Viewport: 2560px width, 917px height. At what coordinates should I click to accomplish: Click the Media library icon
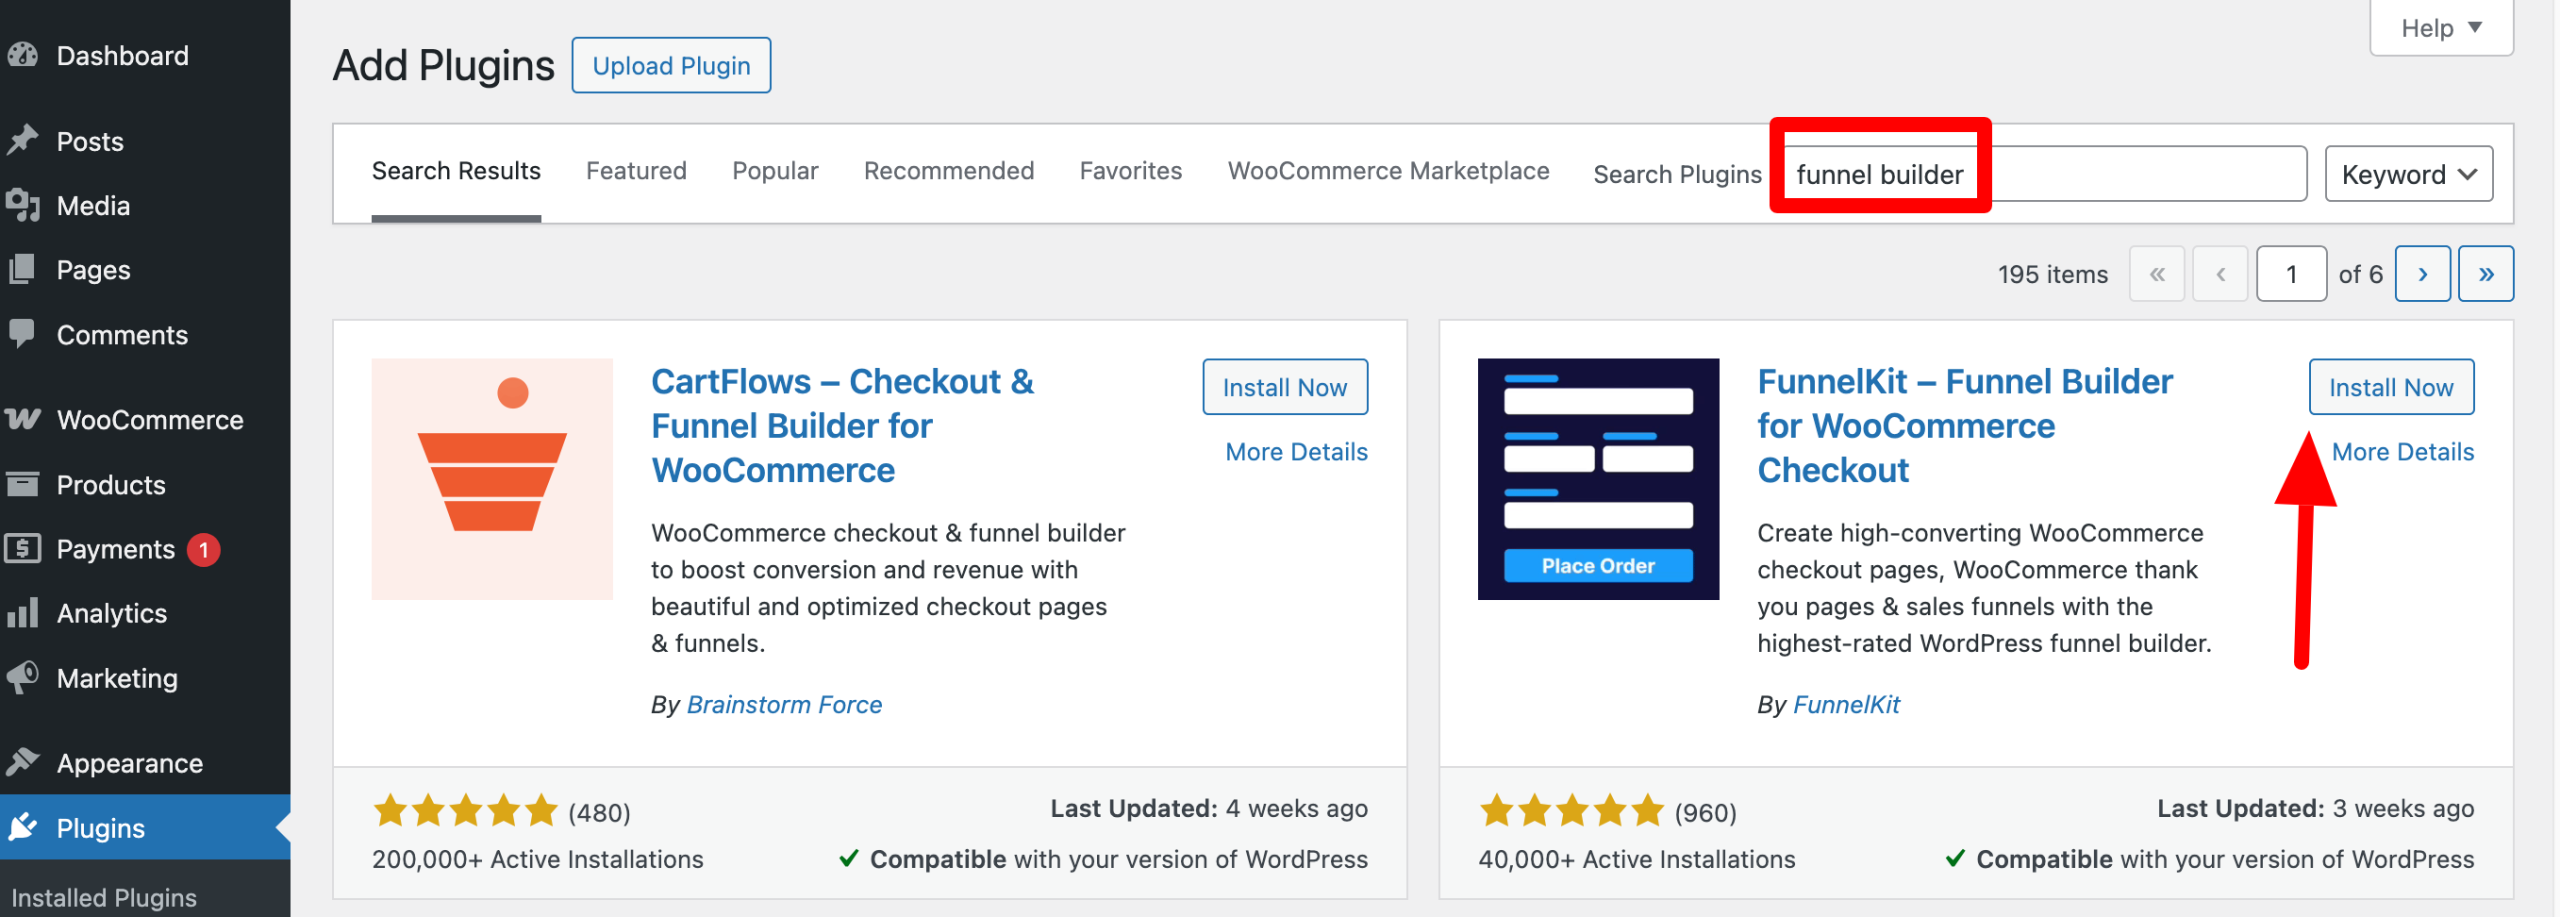22,205
